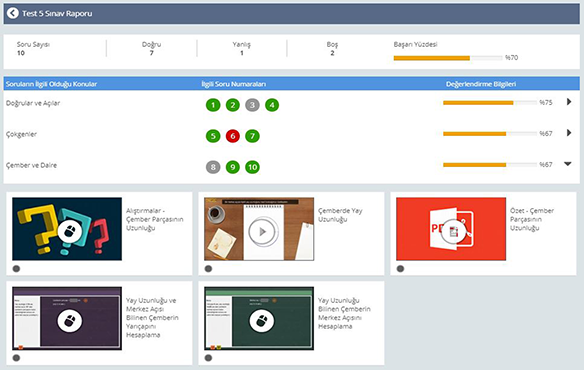Open unanswered grey question 3 circle
The image size is (584, 370).
coord(252,105)
